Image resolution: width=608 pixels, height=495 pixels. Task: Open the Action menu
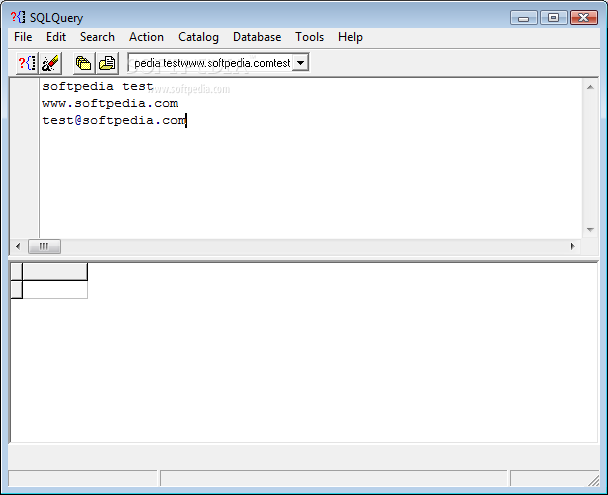[146, 37]
